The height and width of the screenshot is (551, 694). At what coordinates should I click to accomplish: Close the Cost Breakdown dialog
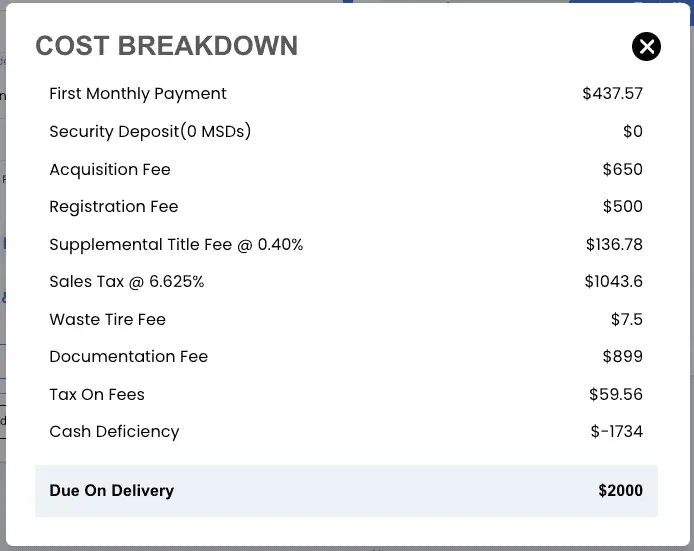coord(646,46)
